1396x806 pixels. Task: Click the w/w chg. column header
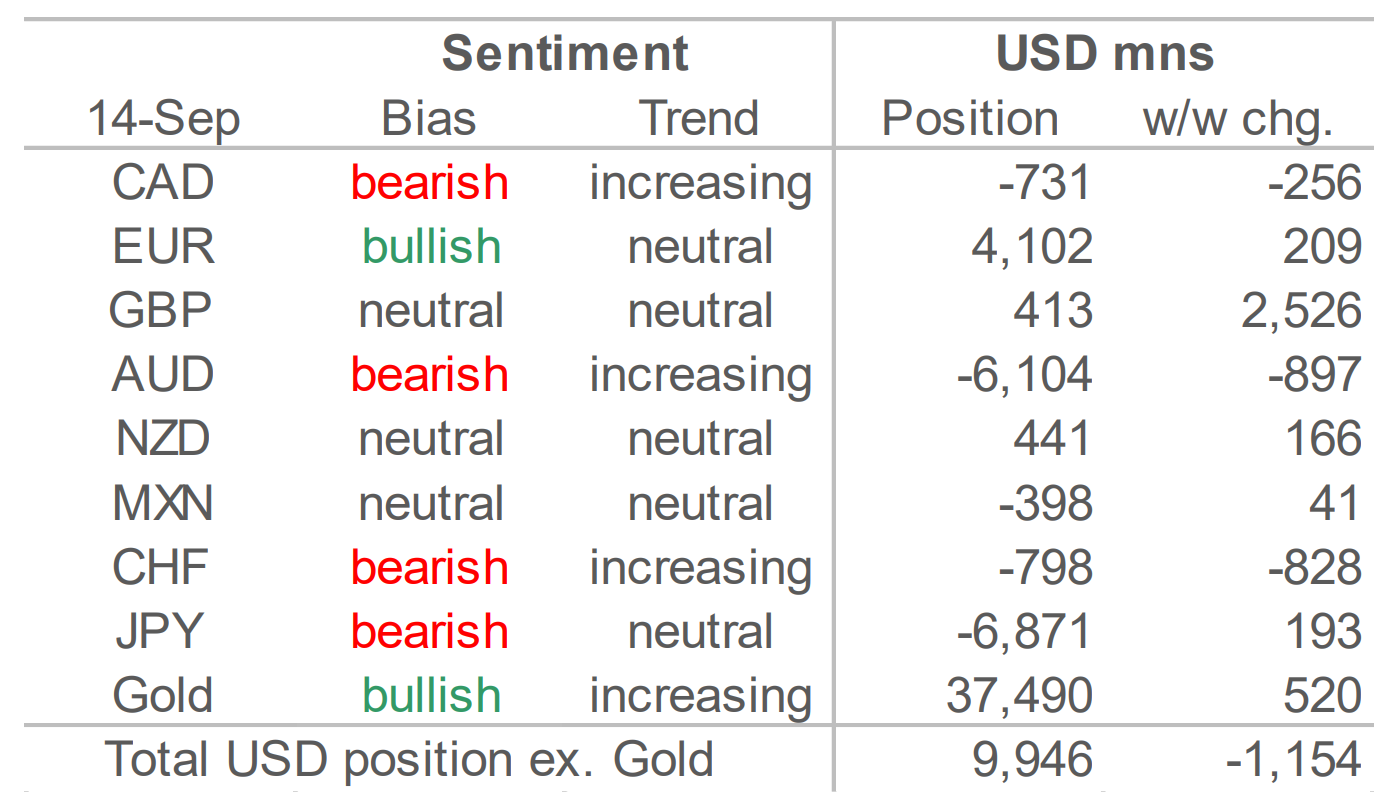pyautogui.click(x=1239, y=119)
